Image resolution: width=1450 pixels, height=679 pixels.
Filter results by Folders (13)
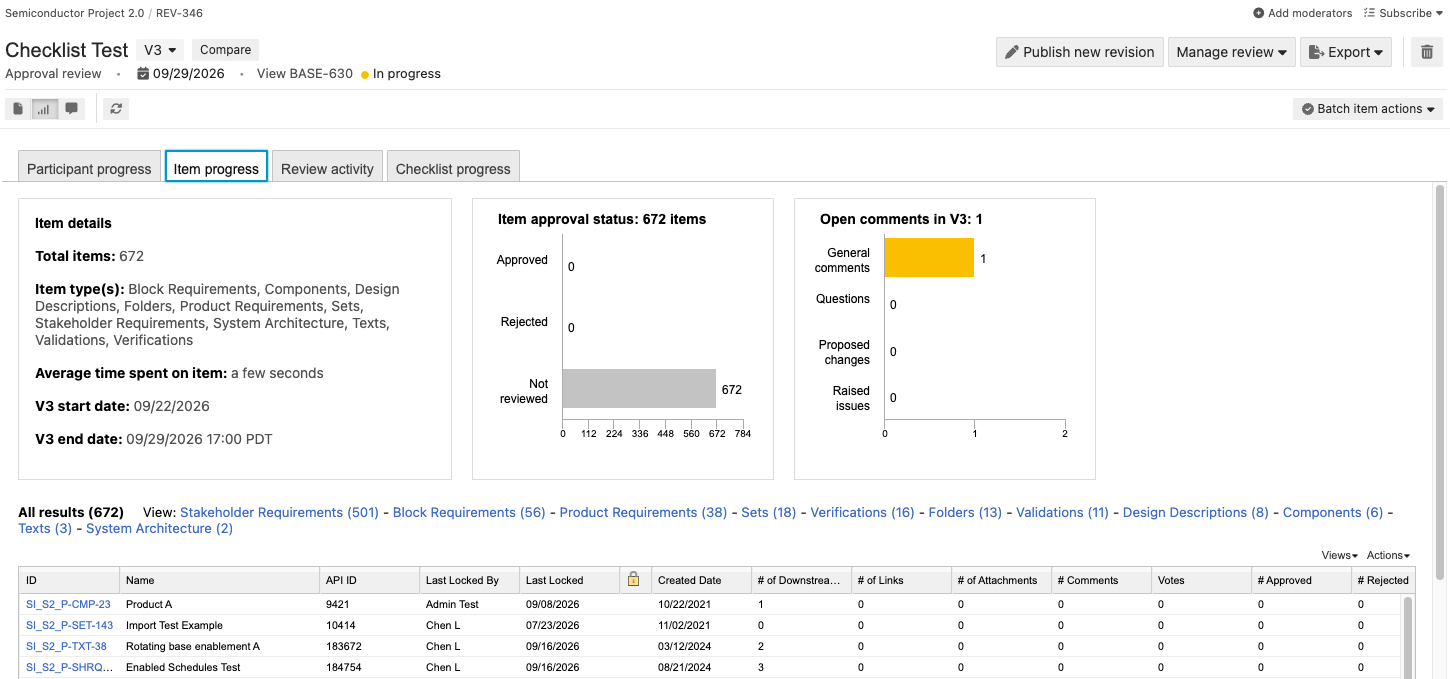965,512
